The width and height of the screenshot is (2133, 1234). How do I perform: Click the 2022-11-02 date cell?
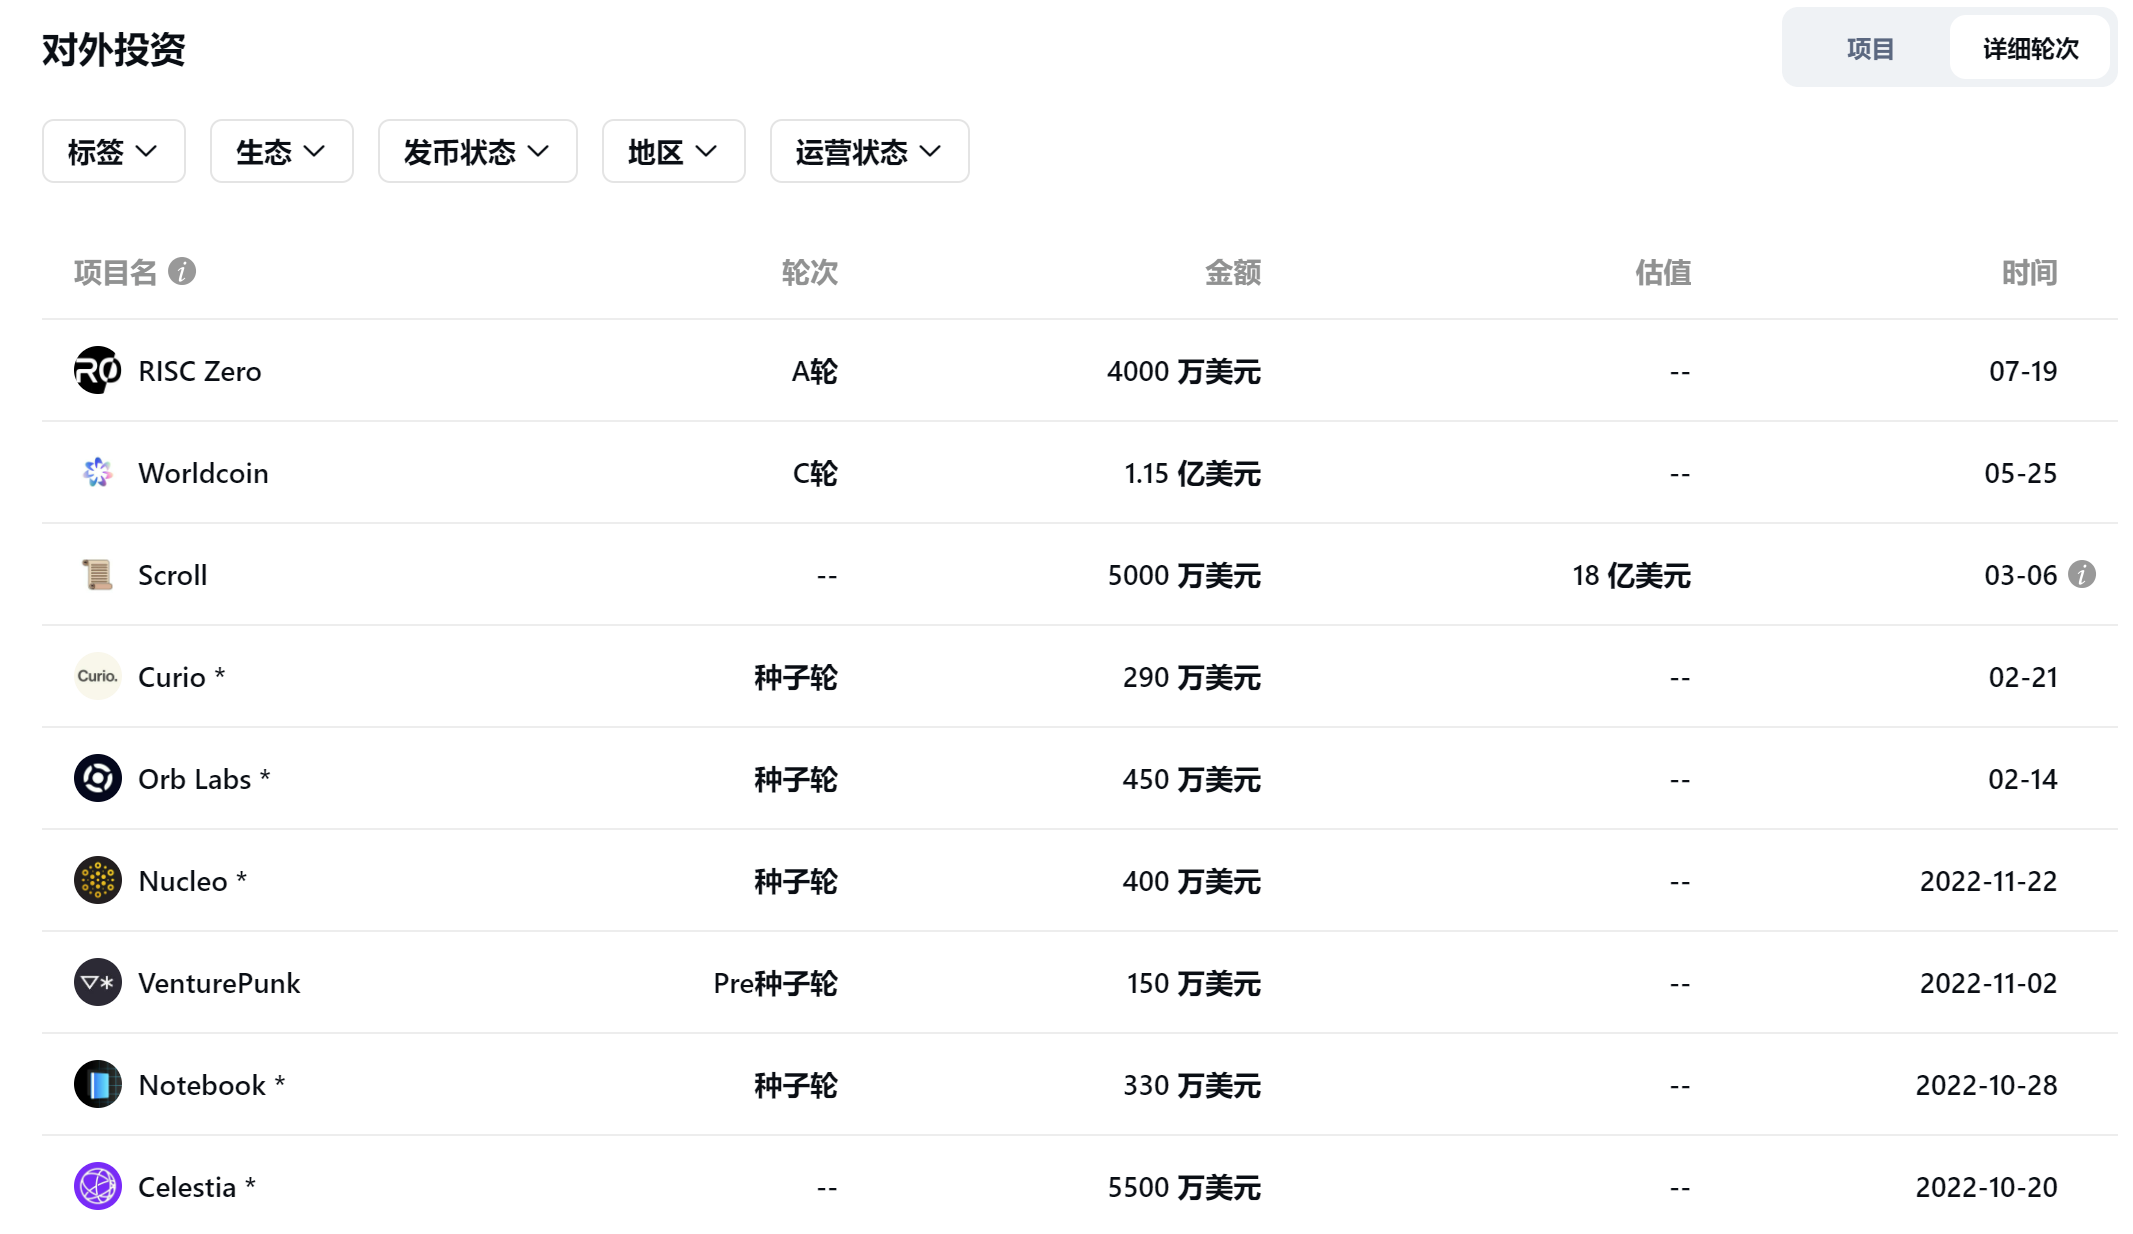1989,984
